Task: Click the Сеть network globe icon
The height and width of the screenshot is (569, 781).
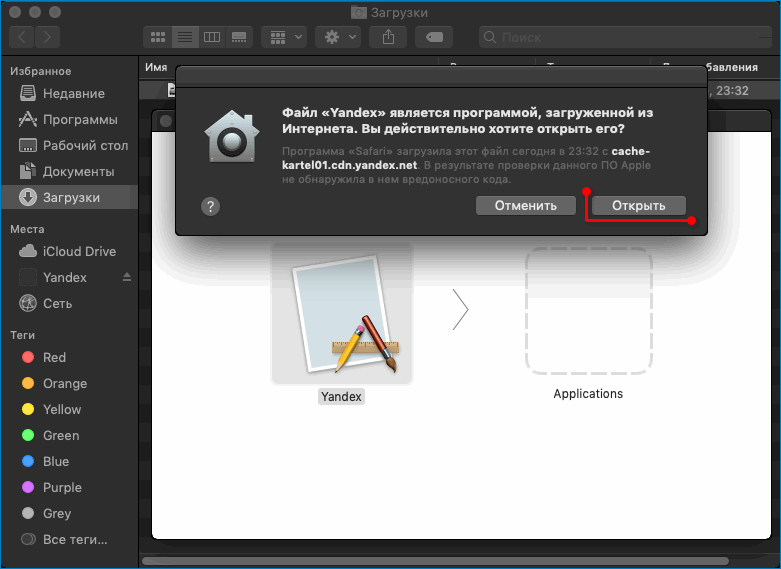Action: pyautogui.click(x=28, y=303)
